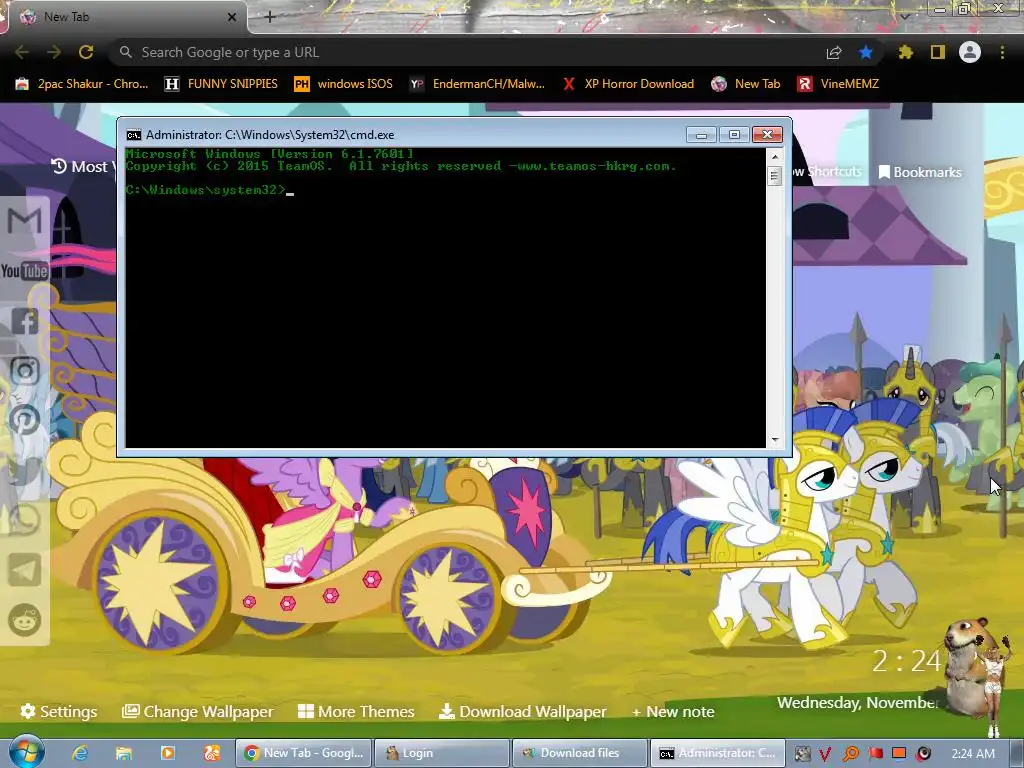Switch to the Login taskbar button

pyautogui.click(x=441, y=753)
